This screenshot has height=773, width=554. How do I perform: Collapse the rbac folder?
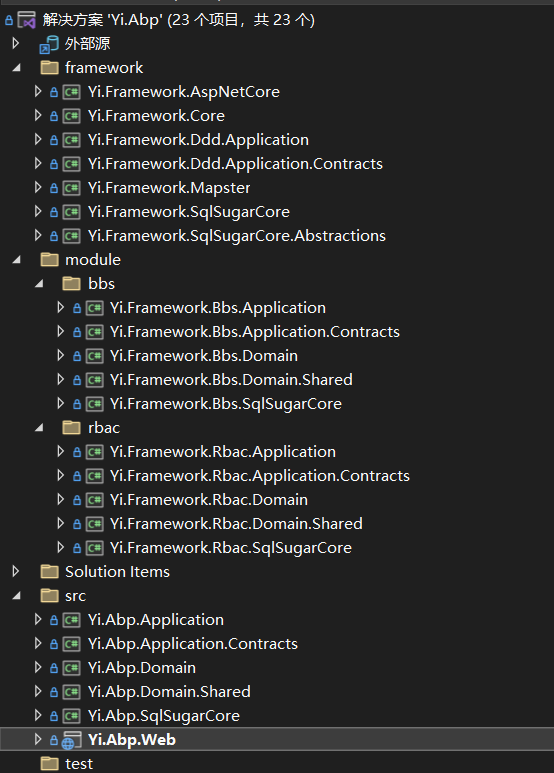click(39, 428)
